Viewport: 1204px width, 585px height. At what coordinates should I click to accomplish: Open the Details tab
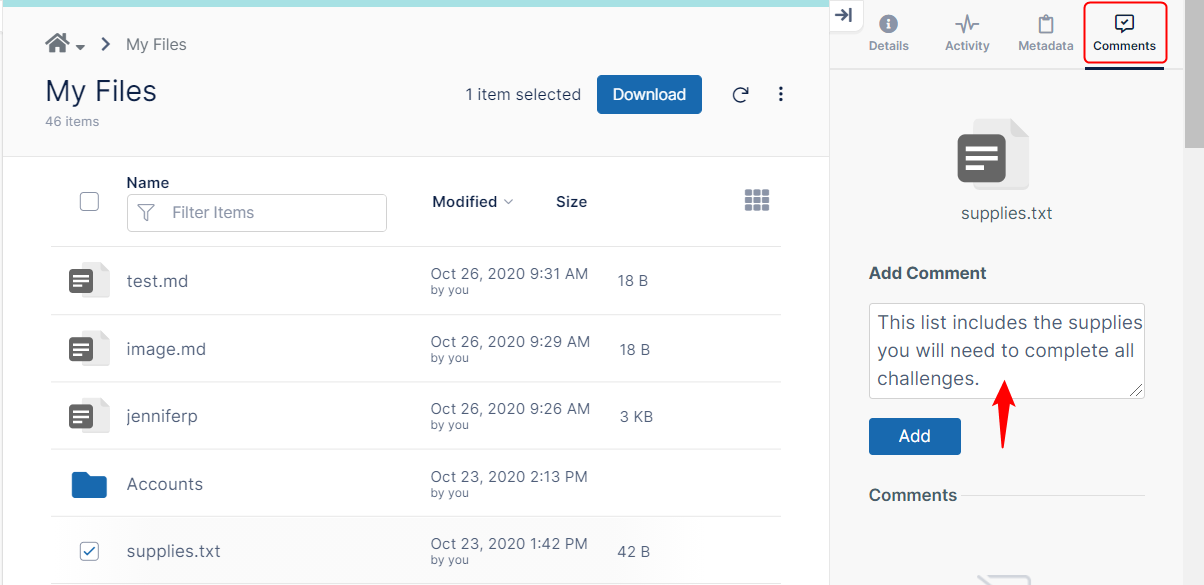[888, 33]
